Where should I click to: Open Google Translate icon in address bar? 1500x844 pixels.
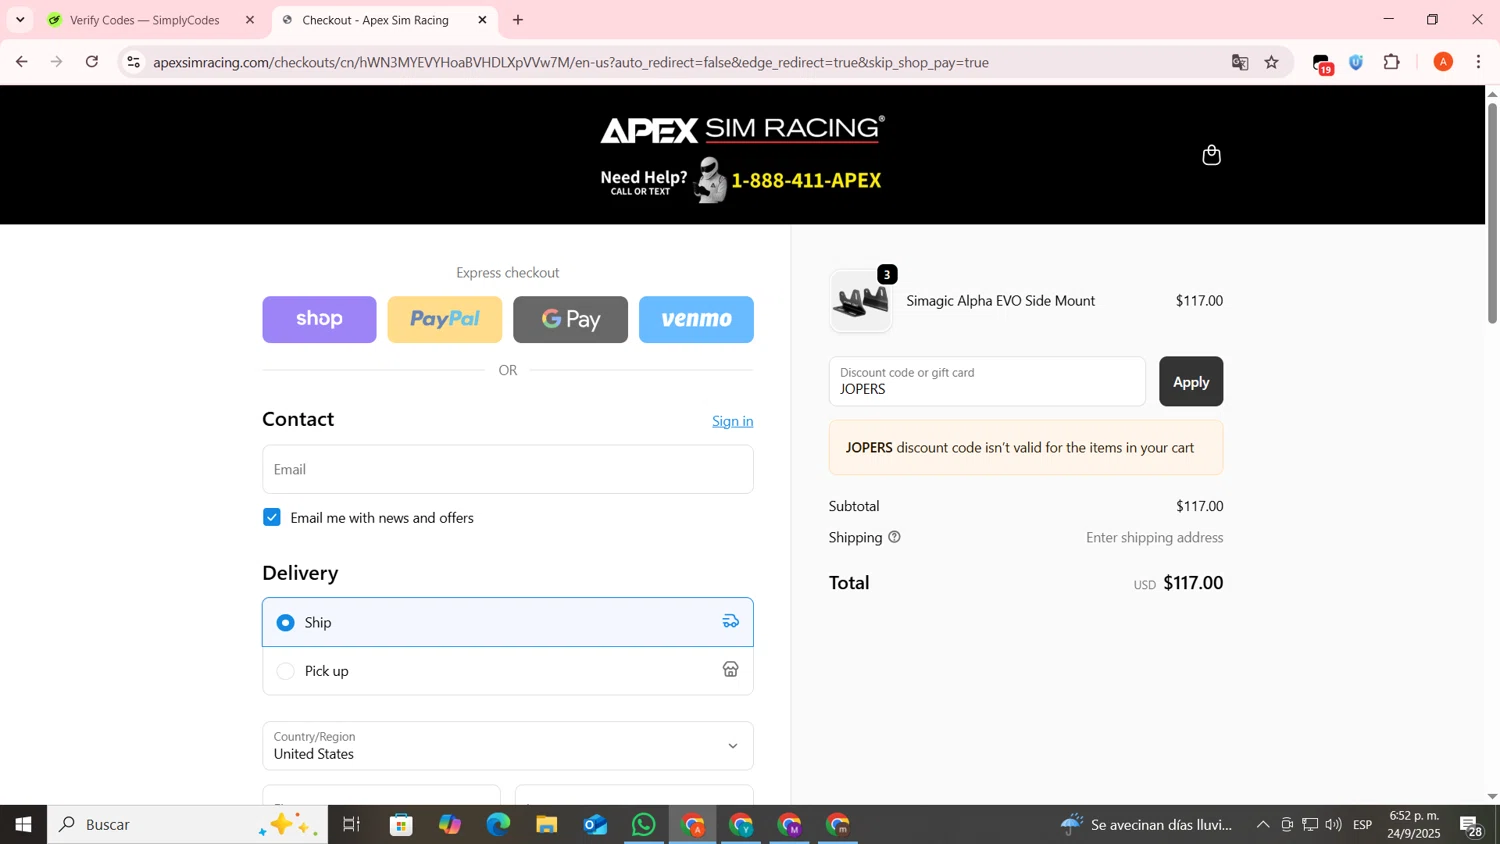click(x=1240, y=62)
